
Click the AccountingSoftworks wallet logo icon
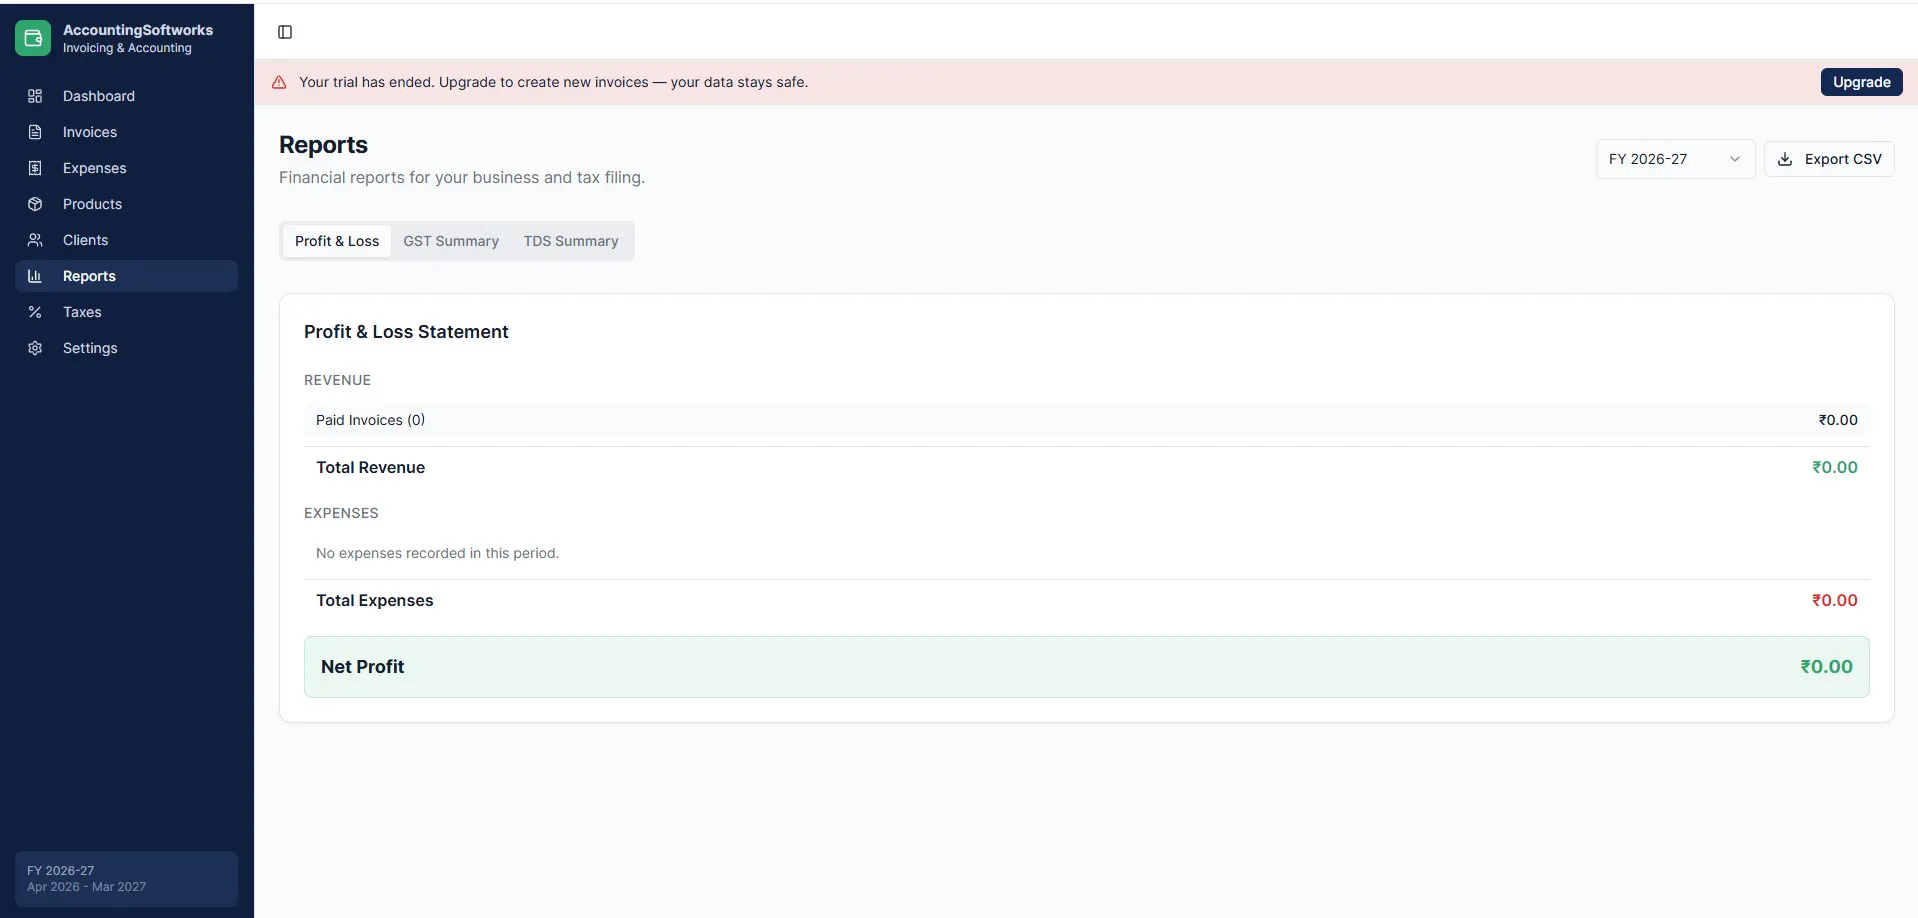33,38
